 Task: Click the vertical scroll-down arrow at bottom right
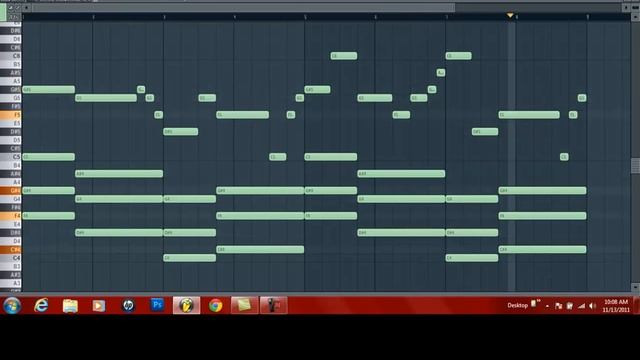pyautogui.click(x=636, y=287)
